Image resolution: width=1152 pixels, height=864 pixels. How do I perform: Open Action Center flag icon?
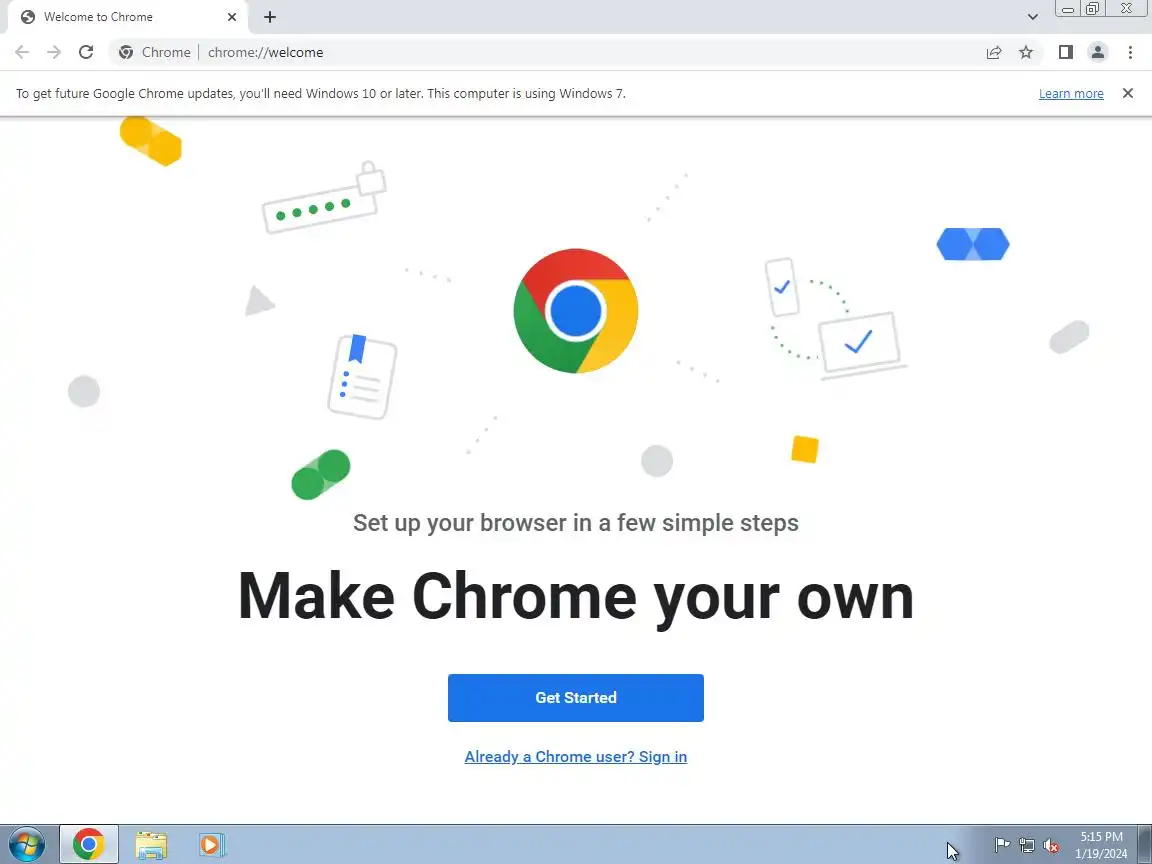point(1002,846)
